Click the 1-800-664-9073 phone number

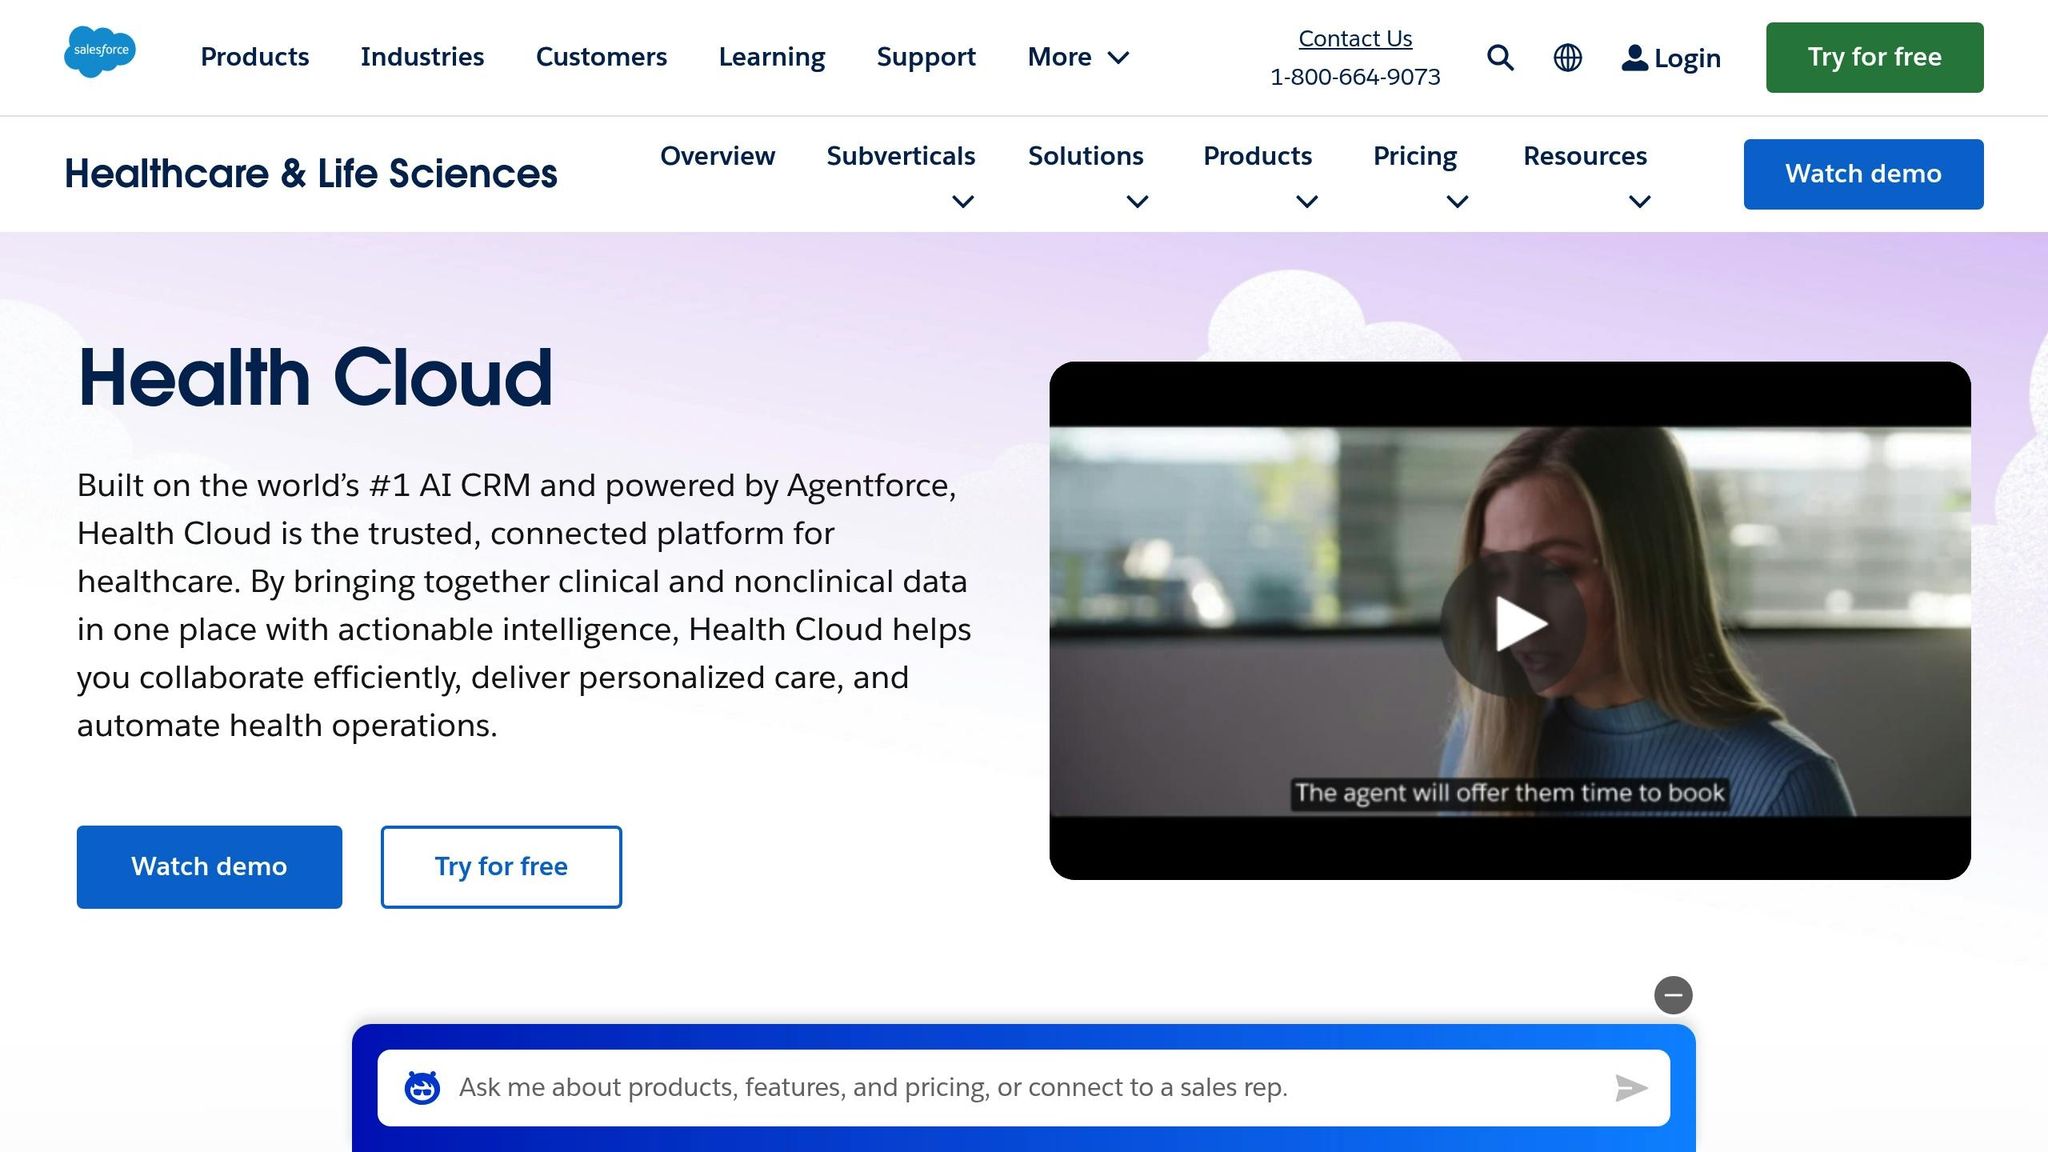click(1355, 76)
